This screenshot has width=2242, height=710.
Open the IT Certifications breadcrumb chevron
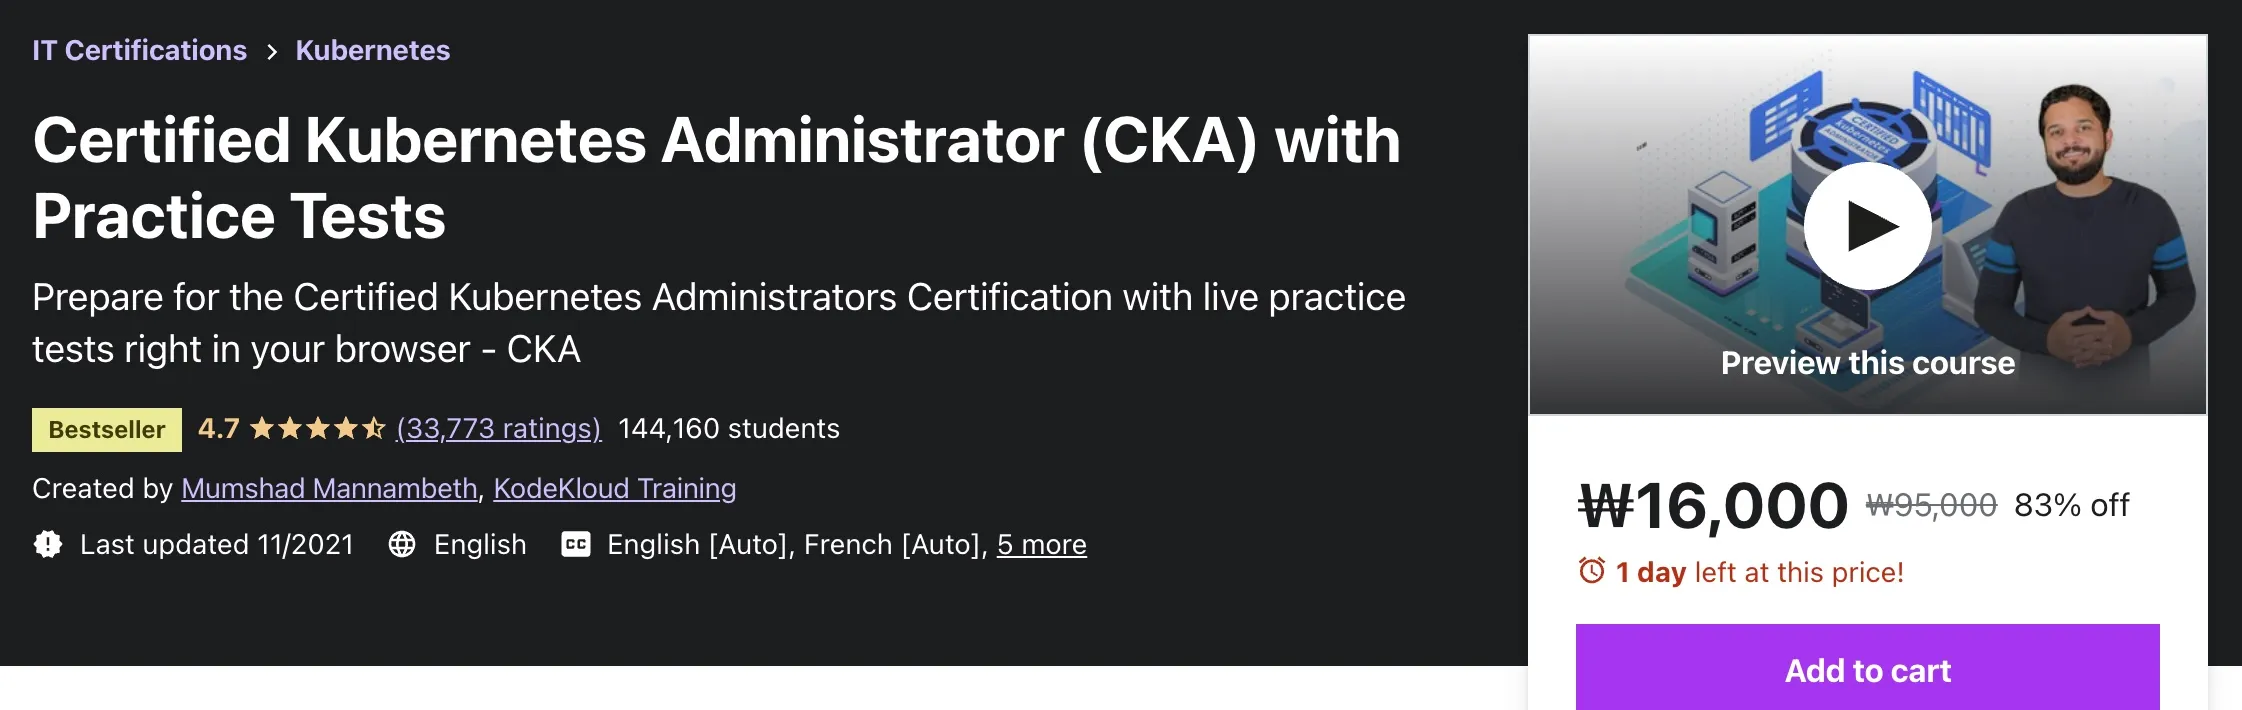pyautogui.click(x=271, y=51)
